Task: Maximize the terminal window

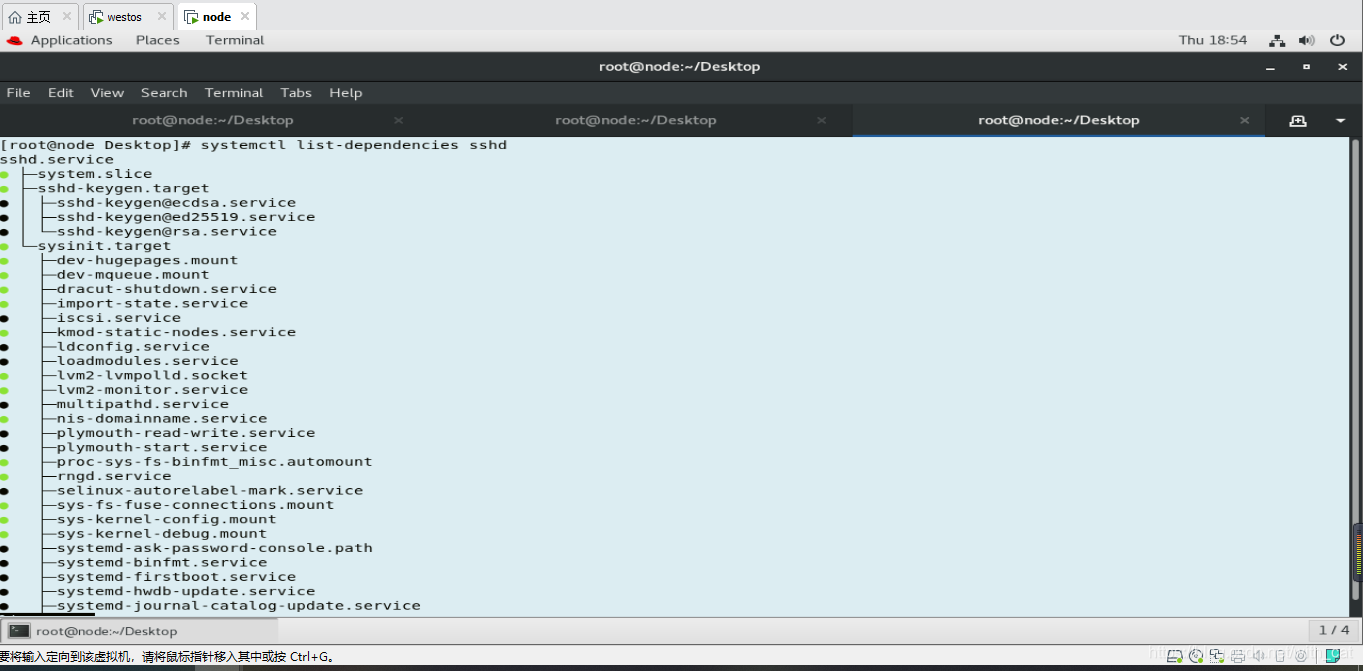Action: coord(1306,67)
